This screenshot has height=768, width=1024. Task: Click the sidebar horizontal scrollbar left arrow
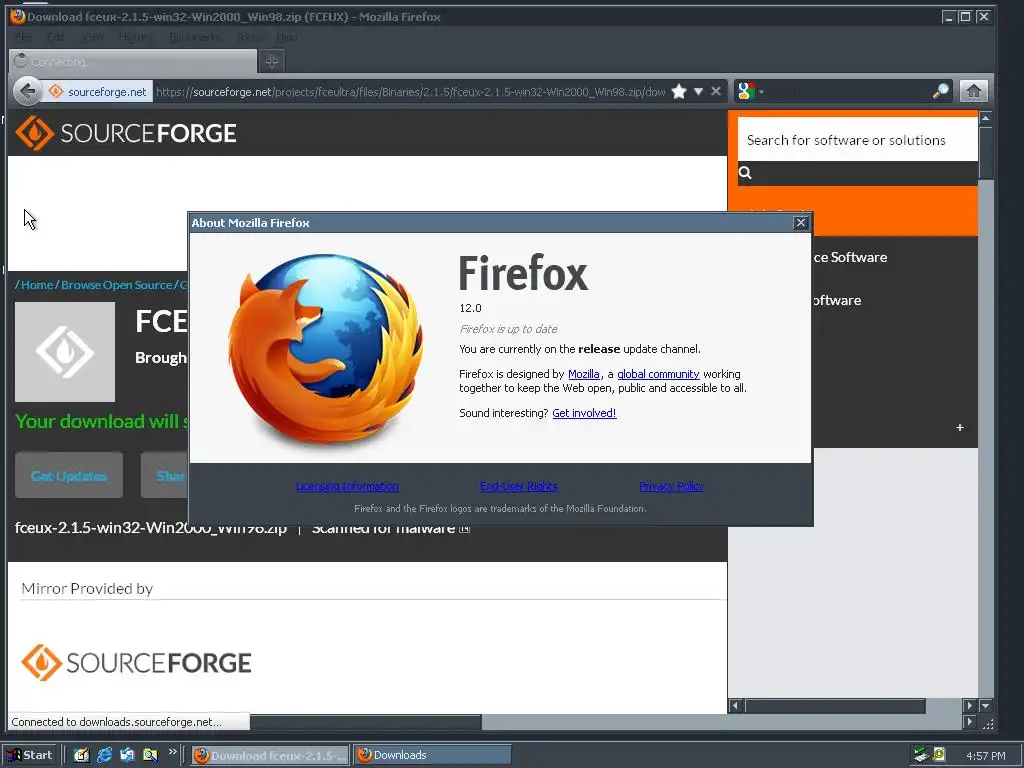pos(736,705)
